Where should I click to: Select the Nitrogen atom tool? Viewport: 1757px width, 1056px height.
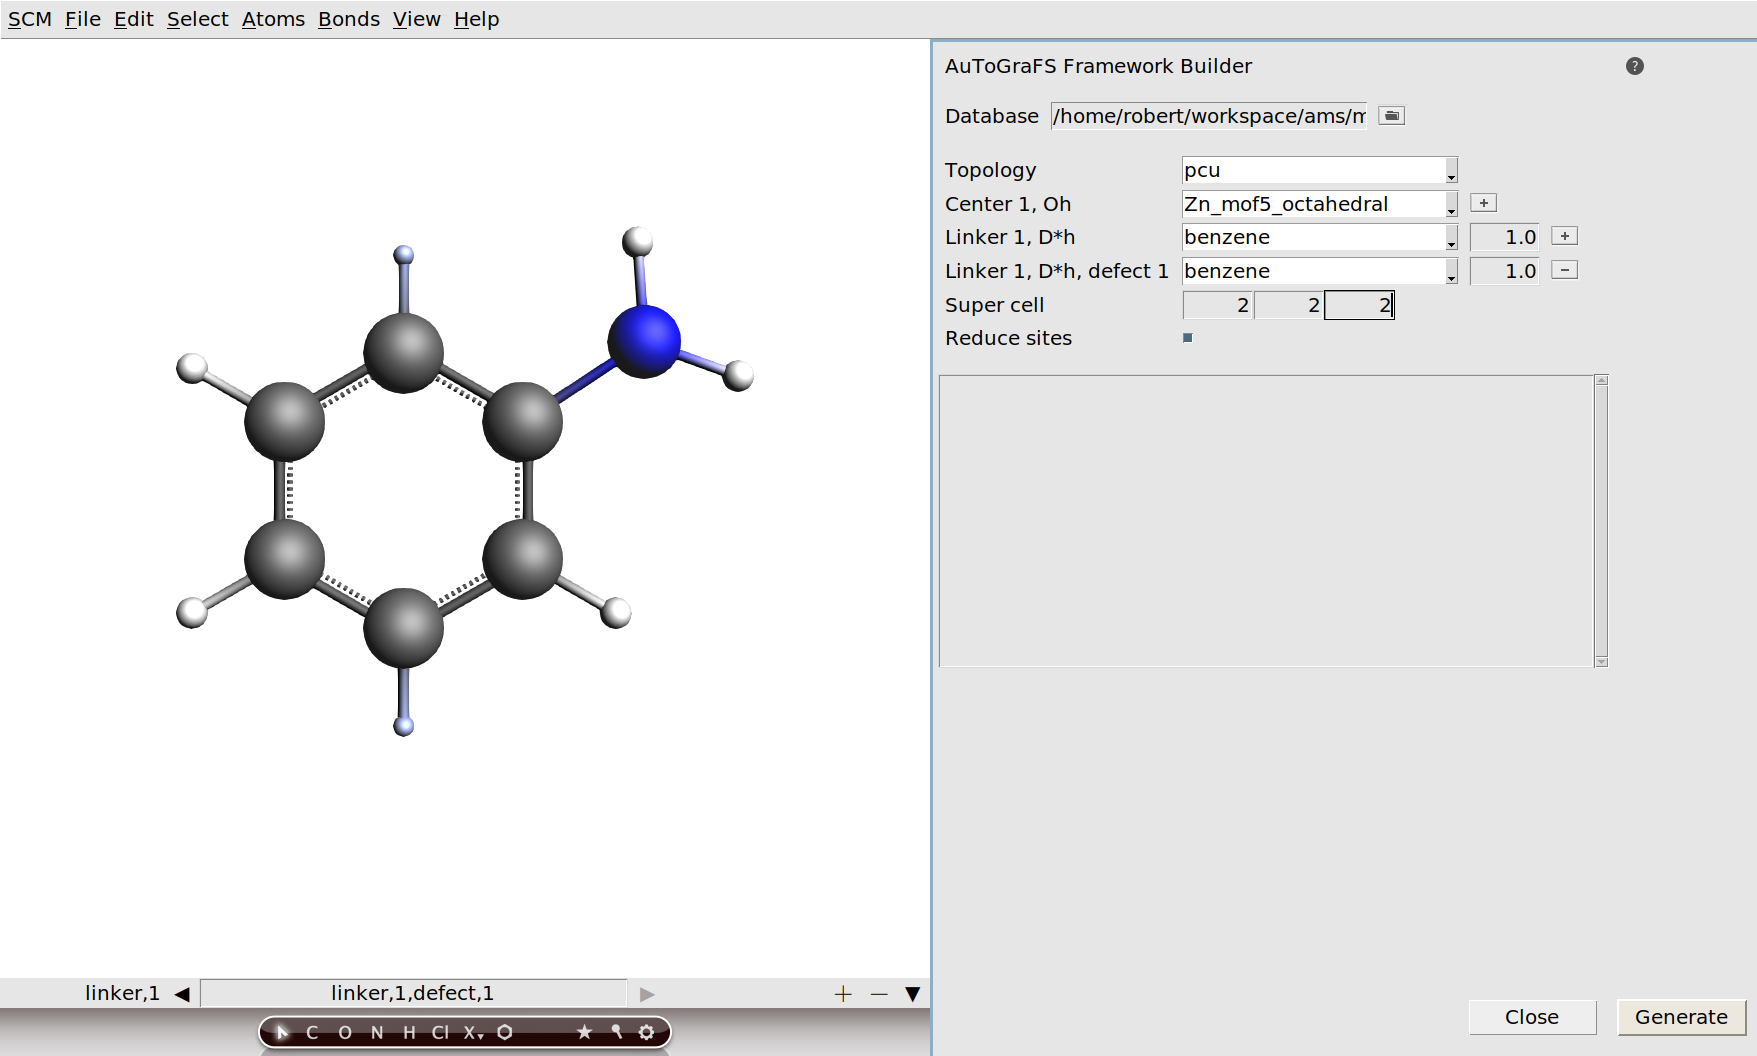coord(377,1033)
